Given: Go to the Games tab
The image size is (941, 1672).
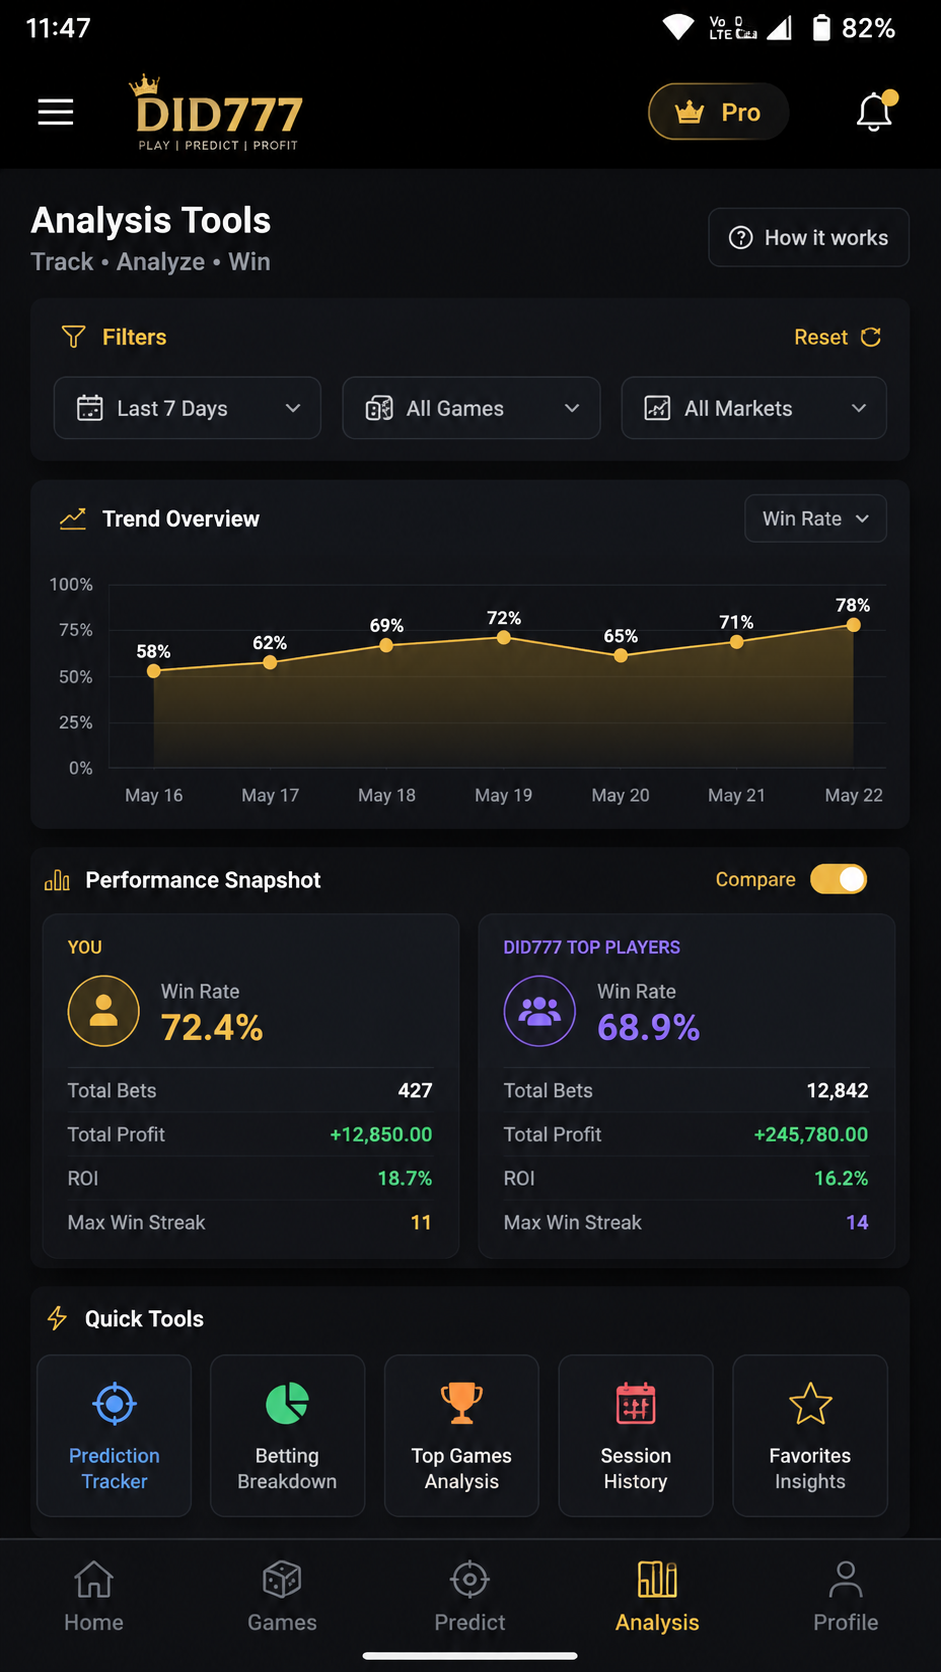Looking at the screenshot, I should [282, 1597].
